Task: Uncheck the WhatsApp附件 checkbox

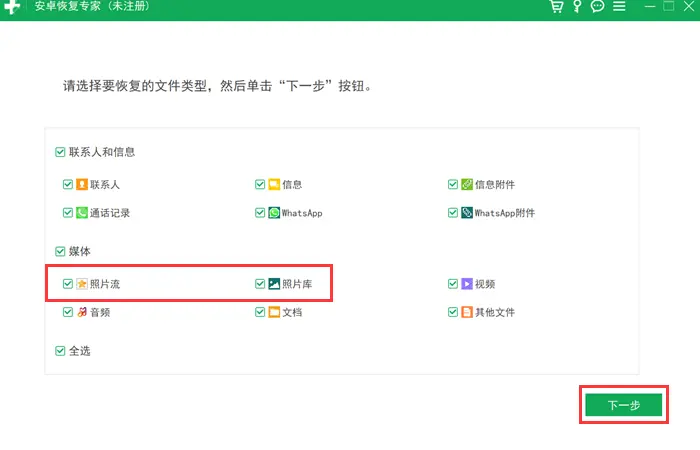Action: point(453,212)
